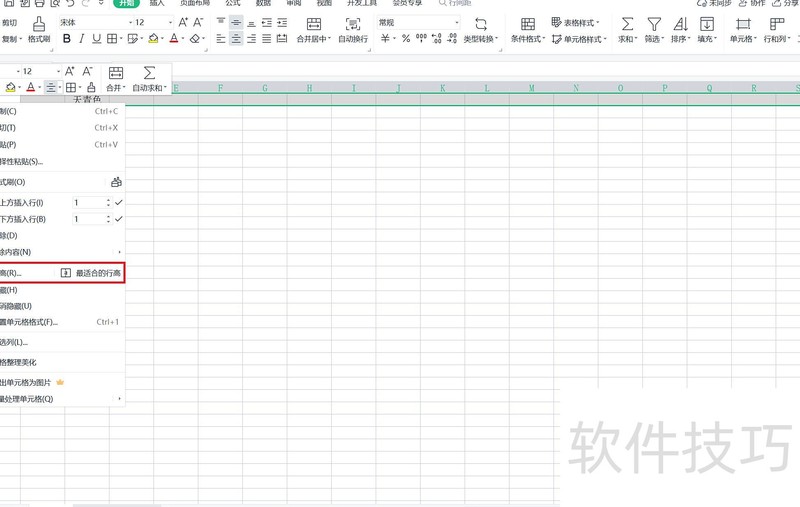Choose Copy (C) in the context menu
The height and width of the screenshot is (507, 800).
coord(60,111)
